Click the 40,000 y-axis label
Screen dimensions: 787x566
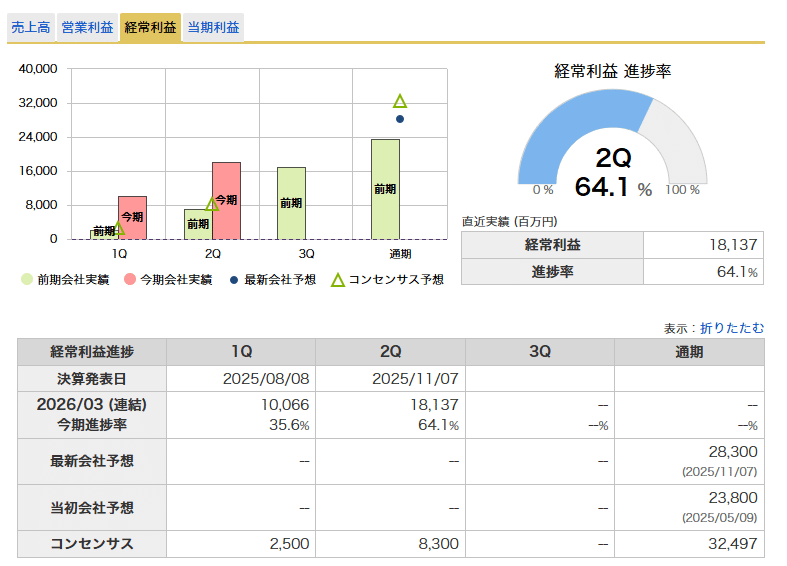click(x=38, y=69)
